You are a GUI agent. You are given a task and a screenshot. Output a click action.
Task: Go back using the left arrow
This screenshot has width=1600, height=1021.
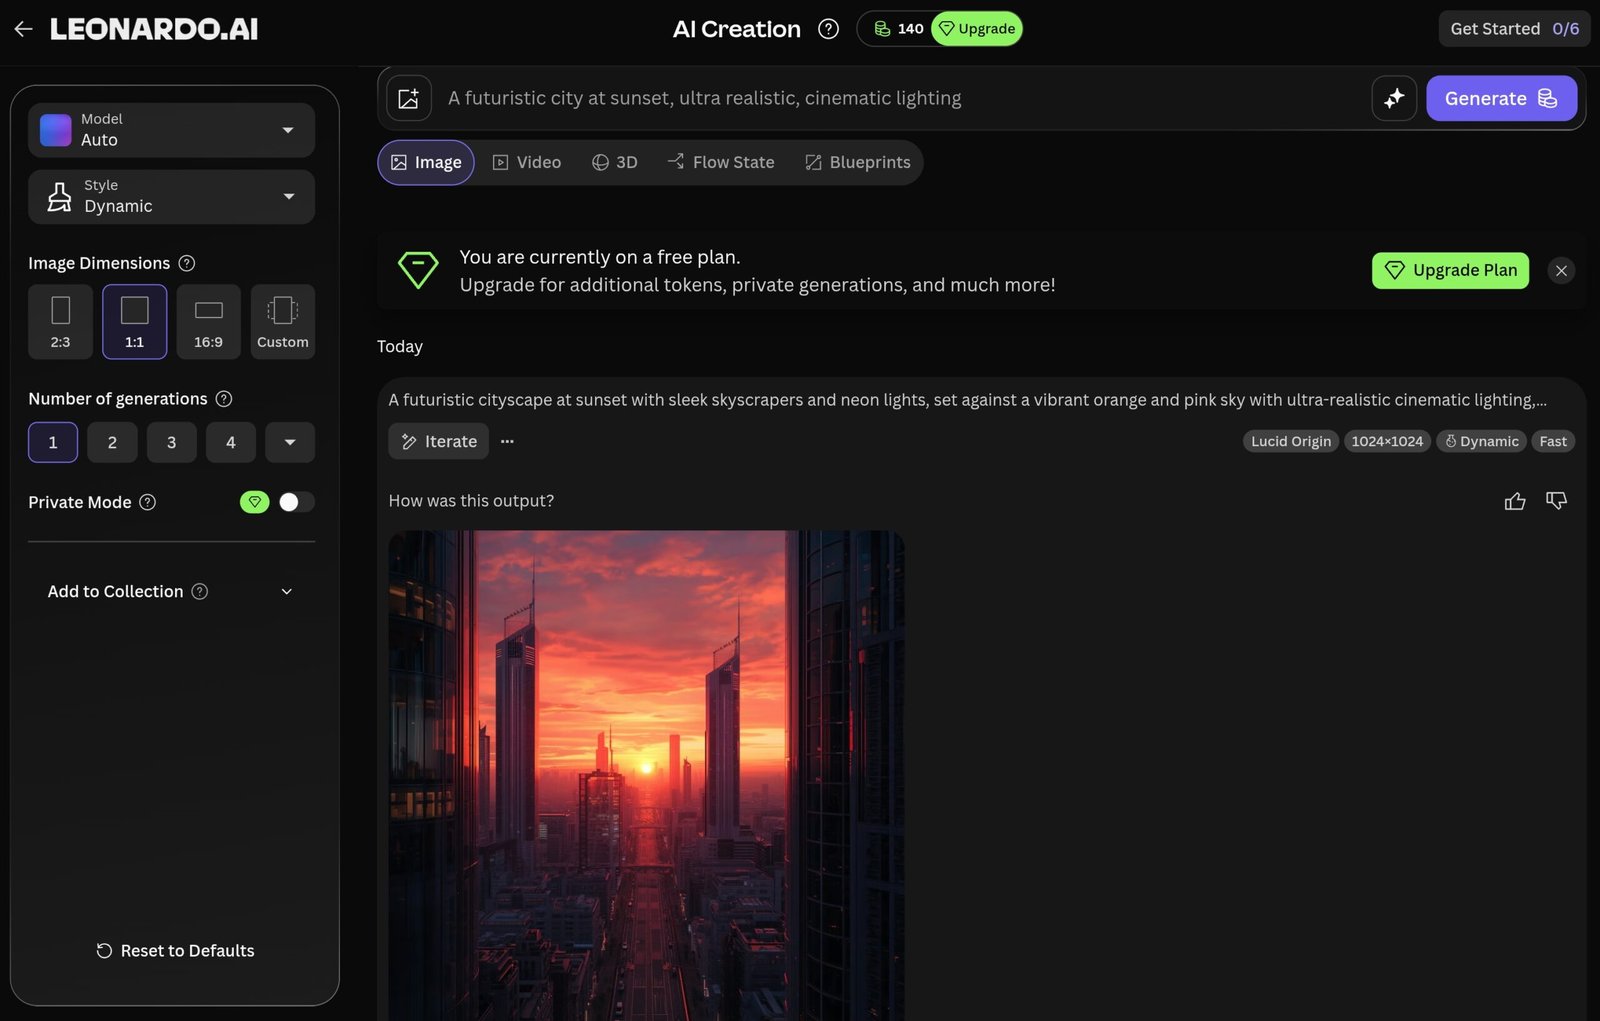[x=23, y=29]
